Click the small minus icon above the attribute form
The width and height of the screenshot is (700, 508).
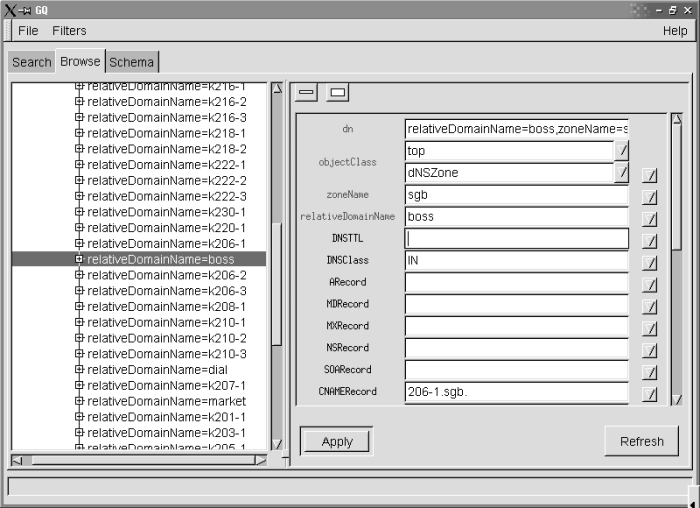[x=306, y=93]
